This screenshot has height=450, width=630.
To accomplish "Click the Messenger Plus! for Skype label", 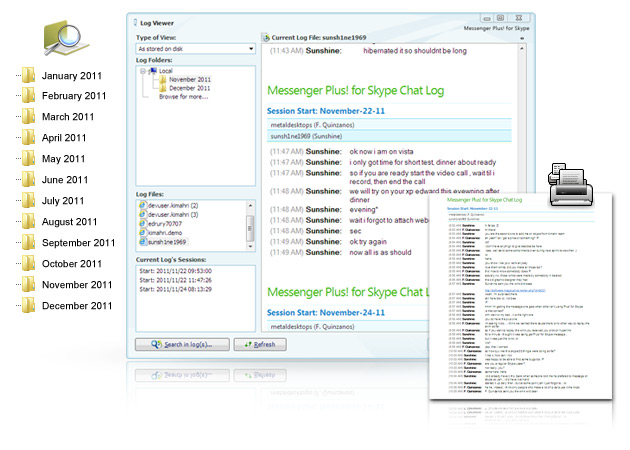I will click(496, 28).
